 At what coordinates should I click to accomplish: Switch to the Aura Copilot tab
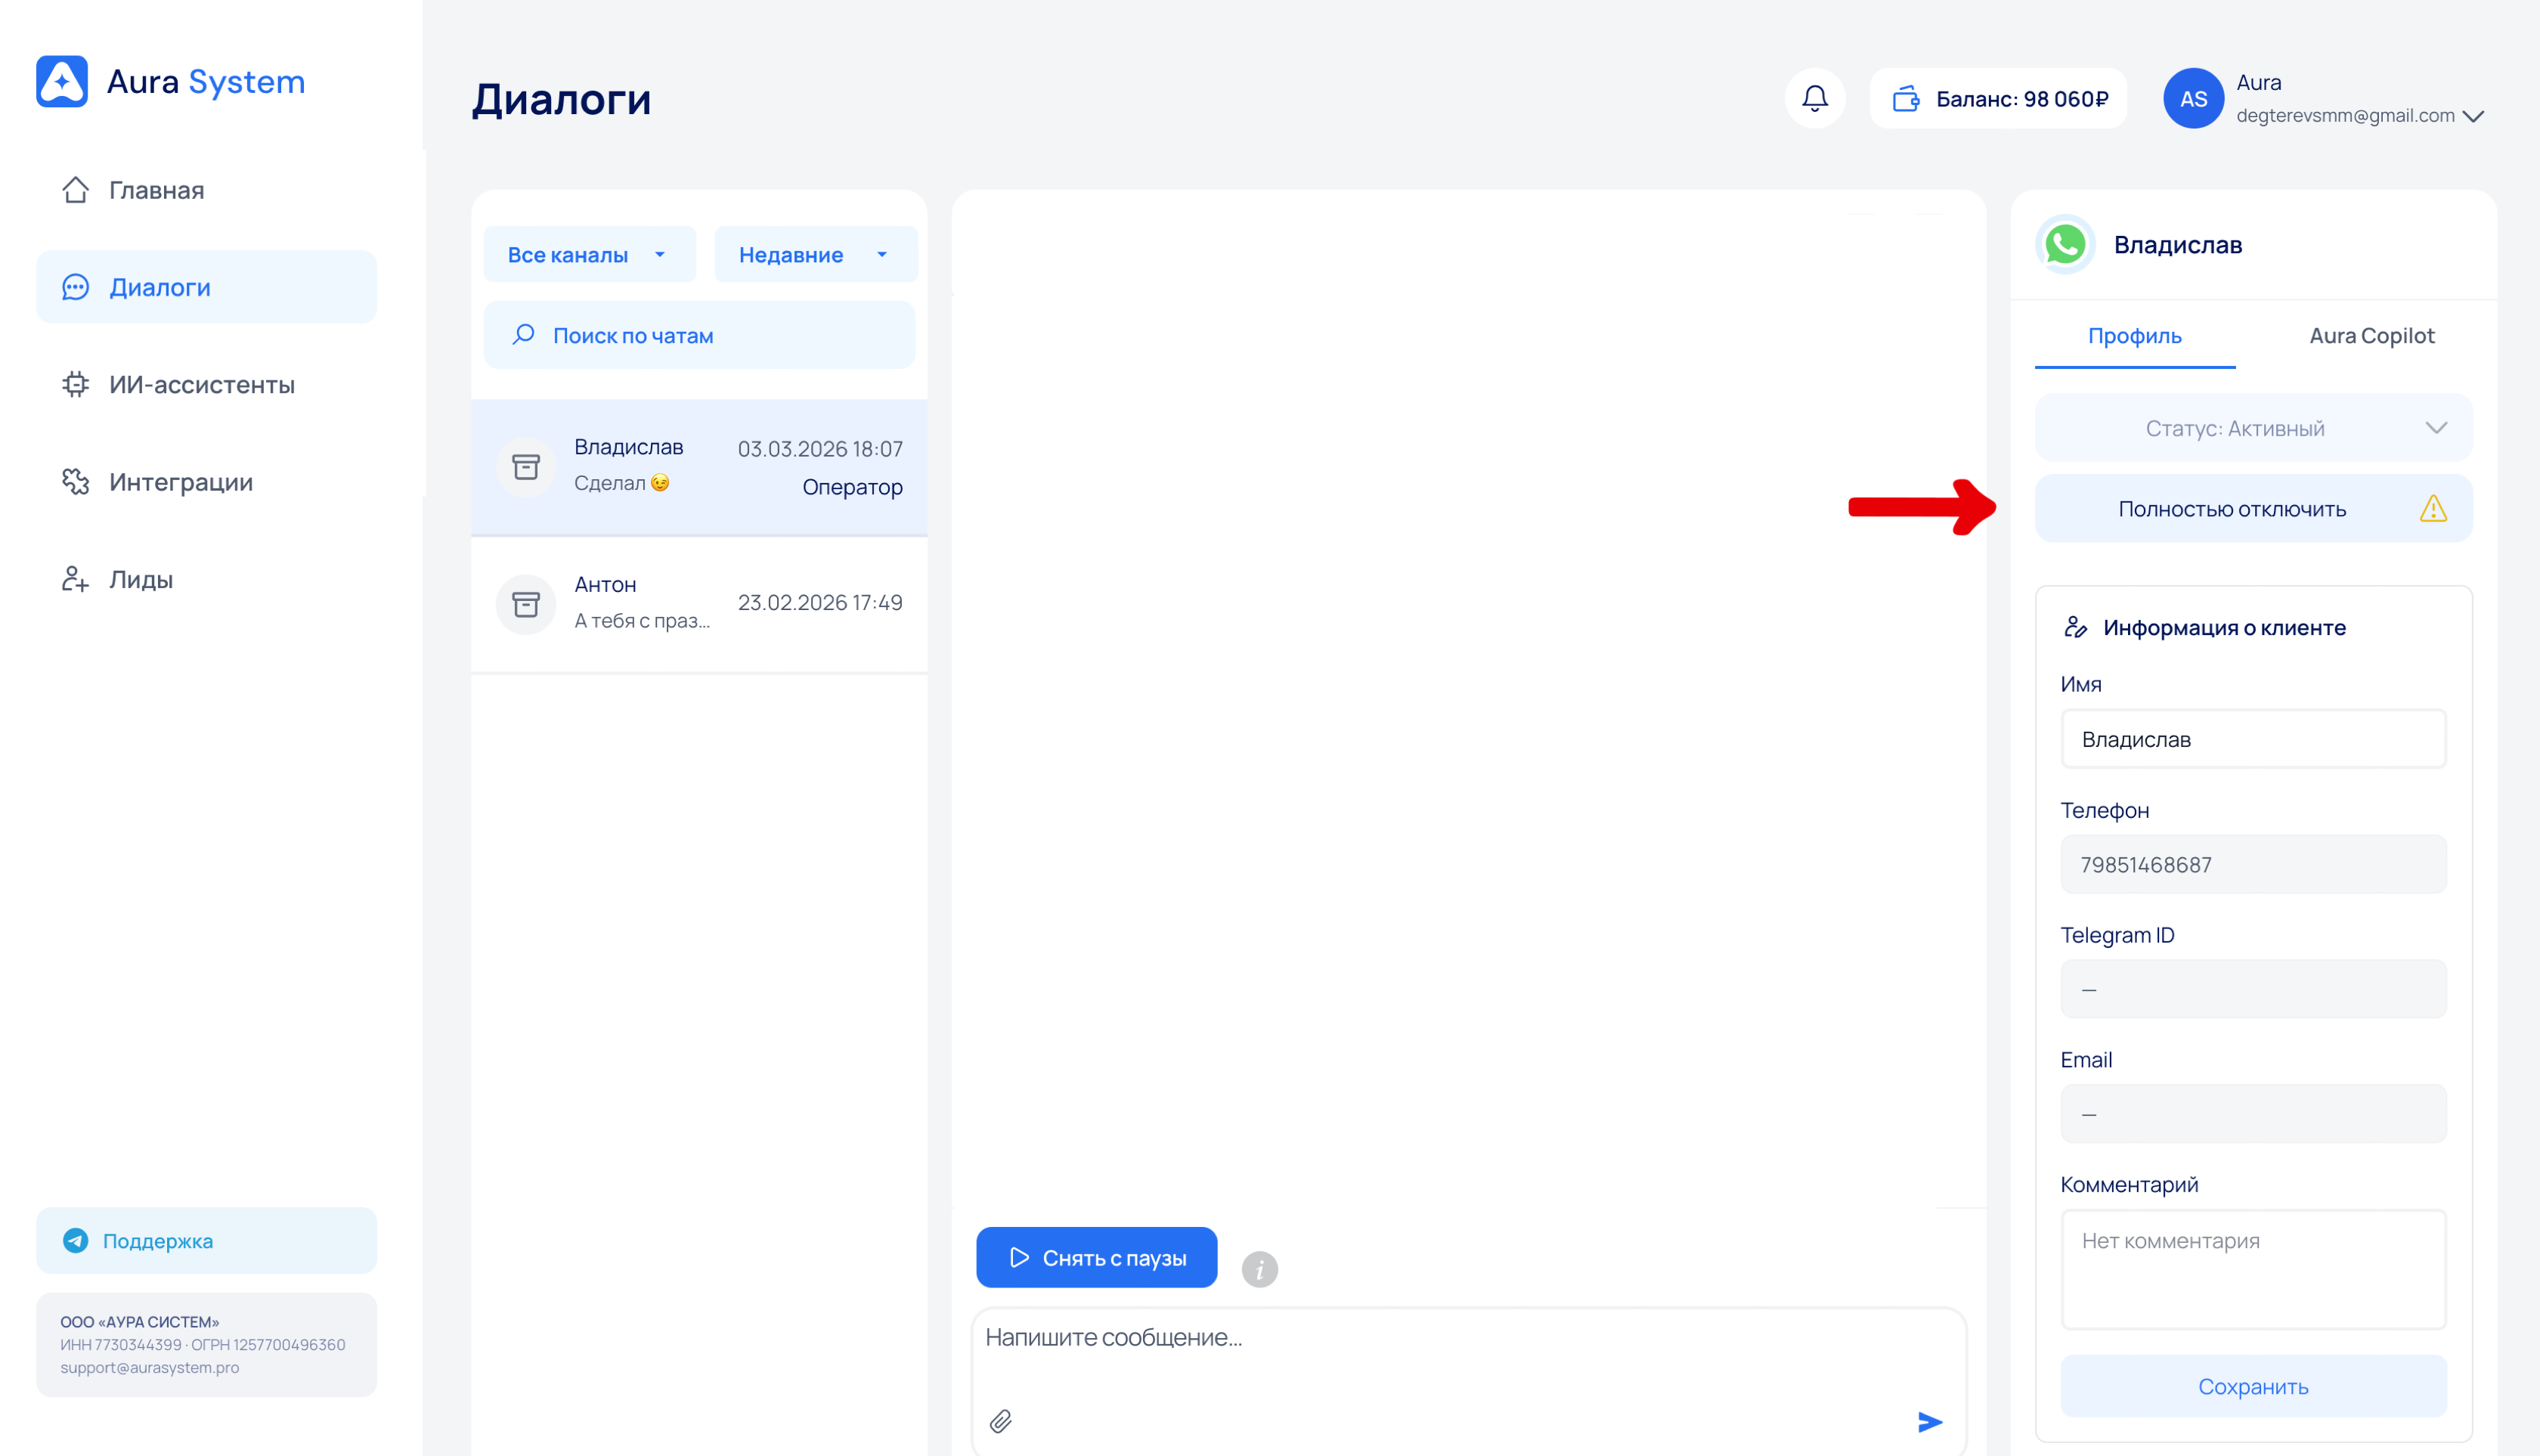[2371, 335]
